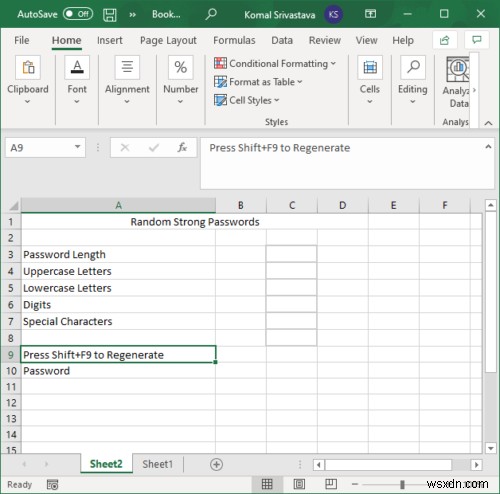Click the Font color A icon
Image resolution: width=500 pixels, height=494 pixels.
coord(77,67)
